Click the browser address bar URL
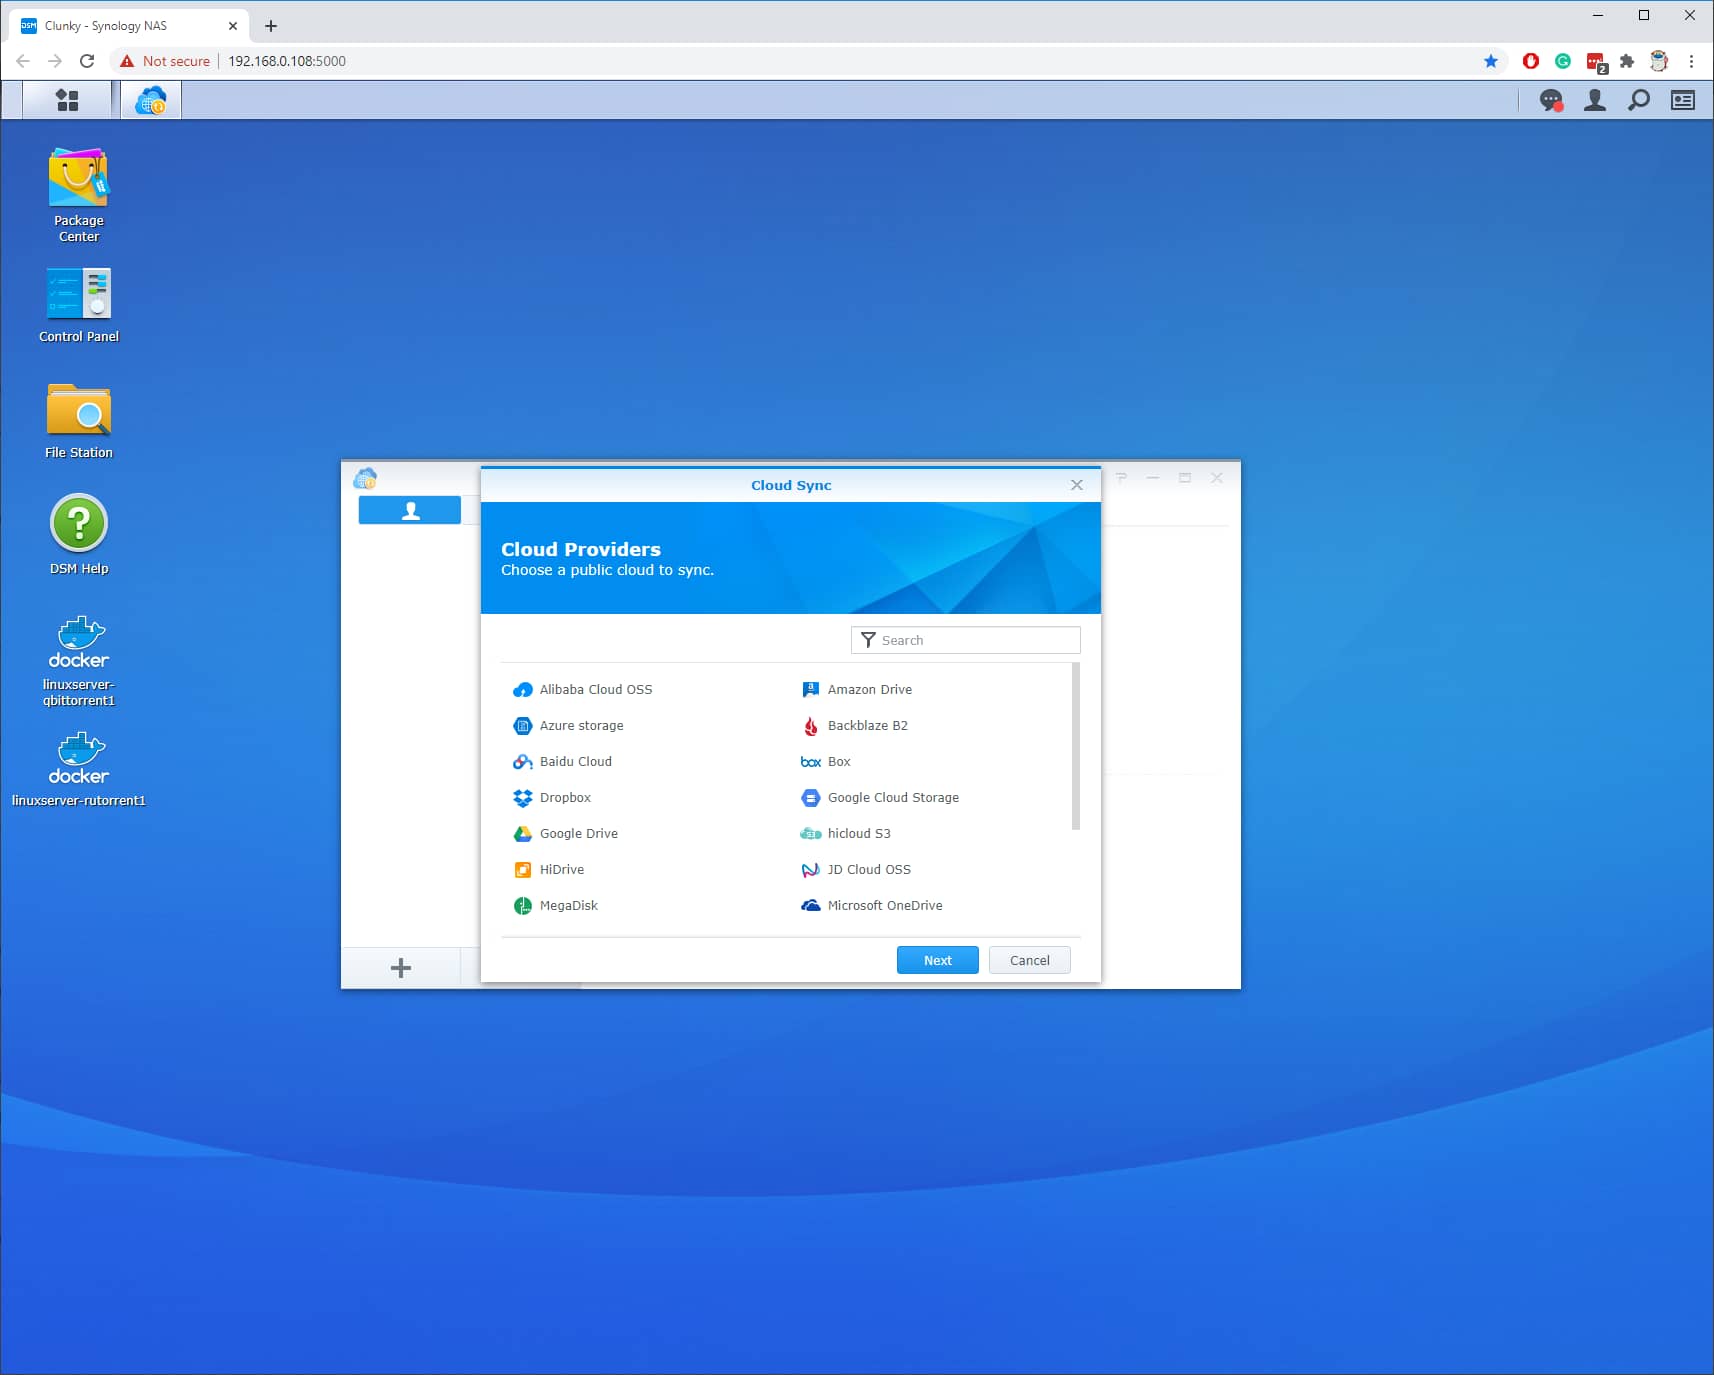The height and width of the screenshot is (1375, 1714). [287, 61]
